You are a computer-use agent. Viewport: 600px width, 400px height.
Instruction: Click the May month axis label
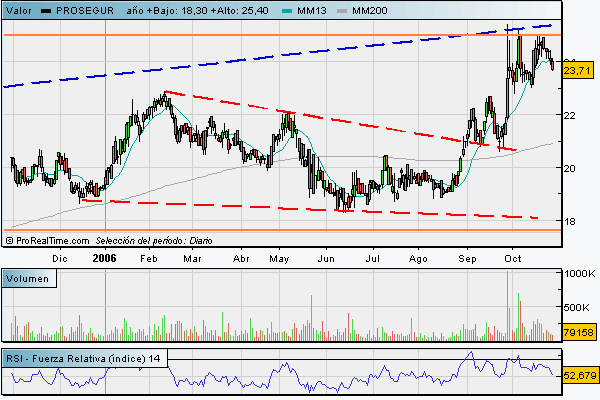(279, 259)
